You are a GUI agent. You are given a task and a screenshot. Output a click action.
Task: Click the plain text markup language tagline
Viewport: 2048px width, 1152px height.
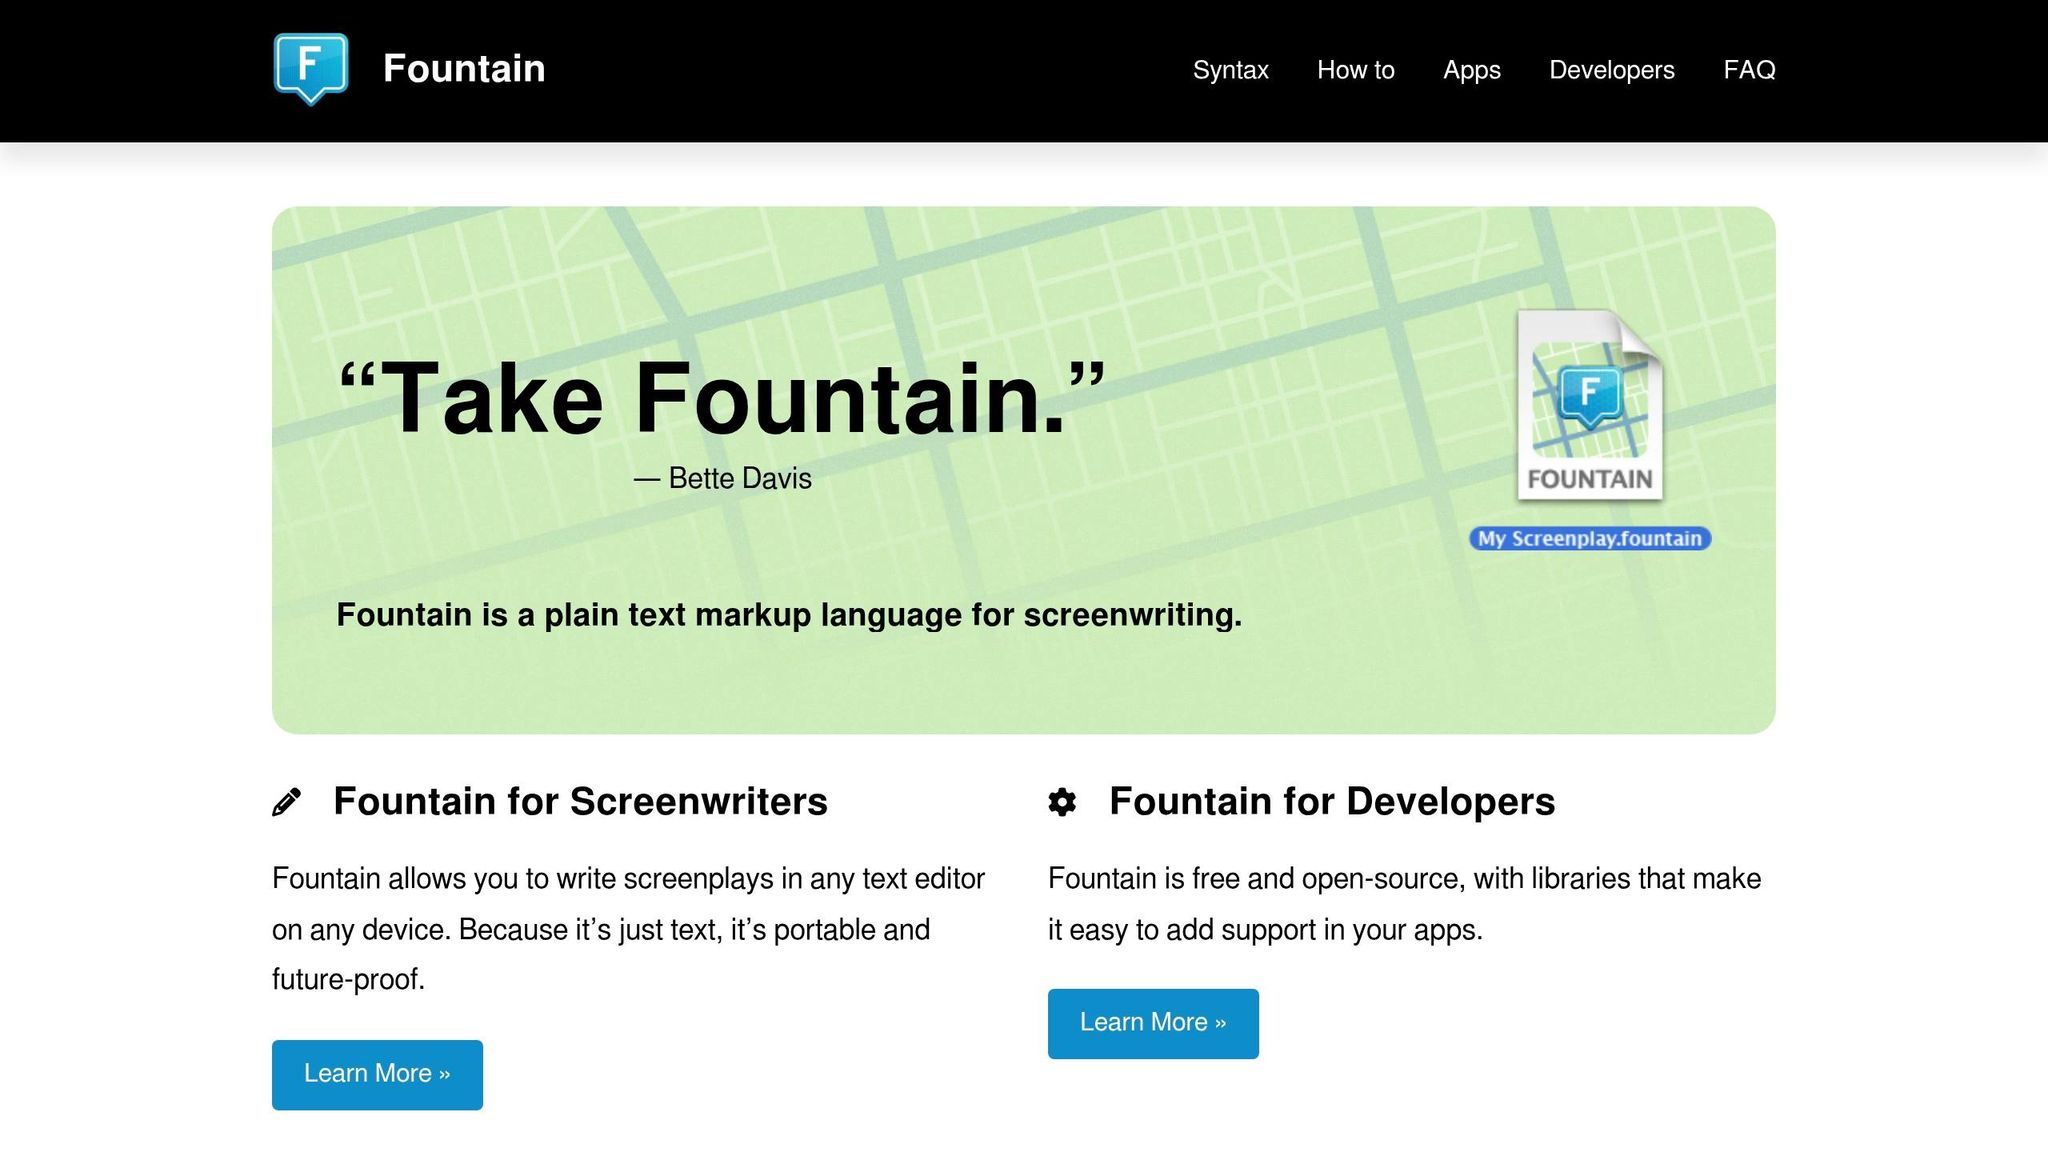click(x=789, y=614)
